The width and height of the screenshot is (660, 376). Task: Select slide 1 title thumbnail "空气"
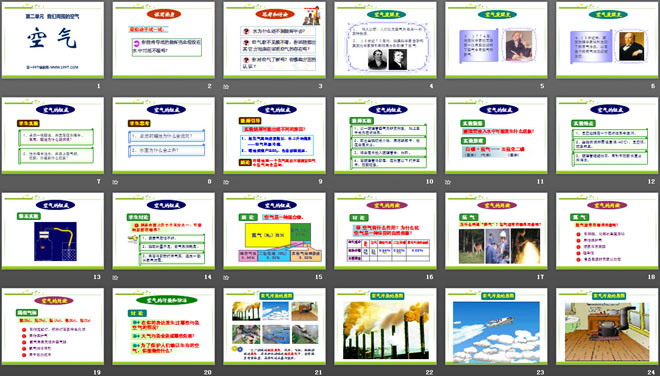point(53,40)
